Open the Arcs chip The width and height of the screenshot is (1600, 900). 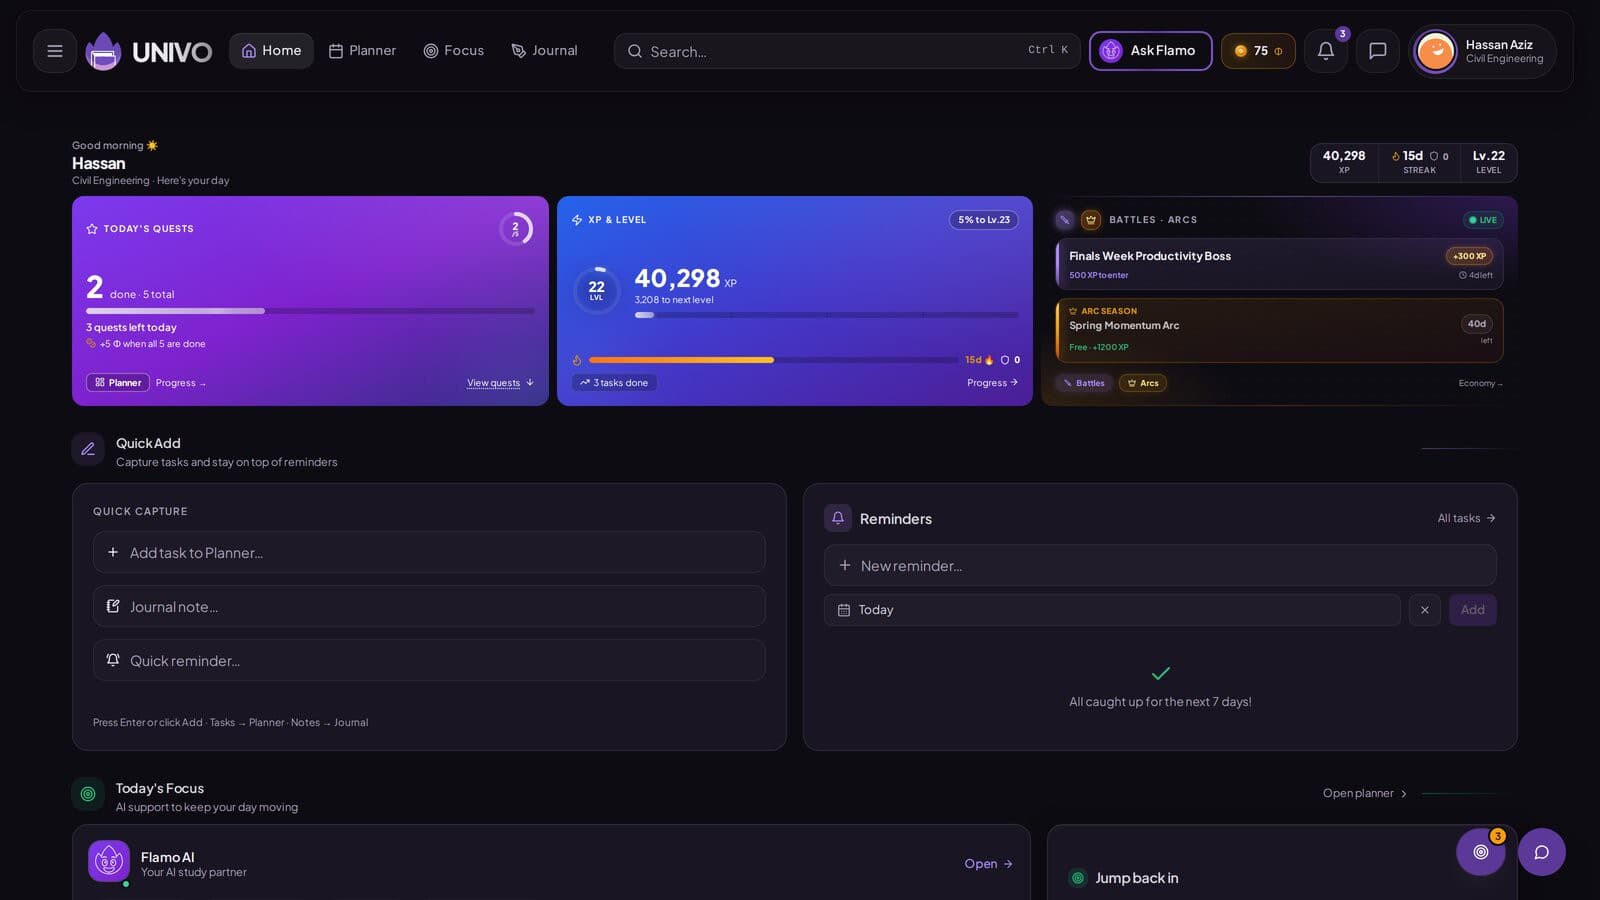(x=1143, y=383)
